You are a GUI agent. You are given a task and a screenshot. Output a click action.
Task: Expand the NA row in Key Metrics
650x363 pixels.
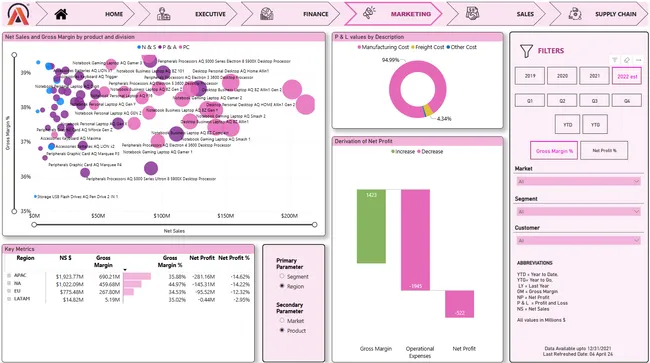click(x=9, y=283)
